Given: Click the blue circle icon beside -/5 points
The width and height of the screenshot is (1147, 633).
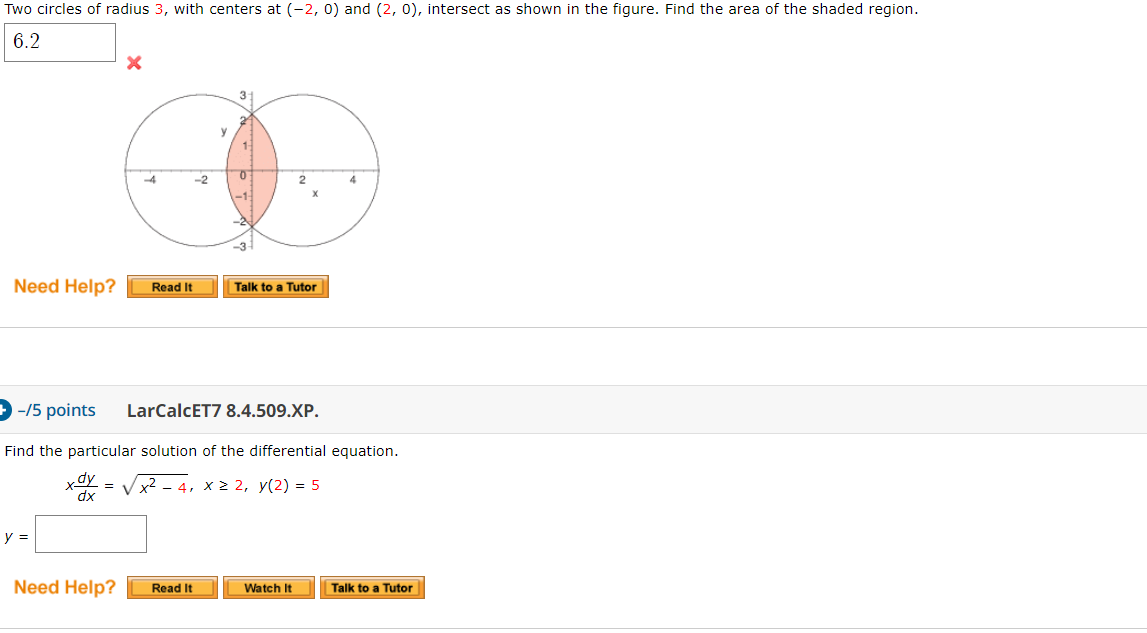Looking at the screenshot, I should 8,410.
